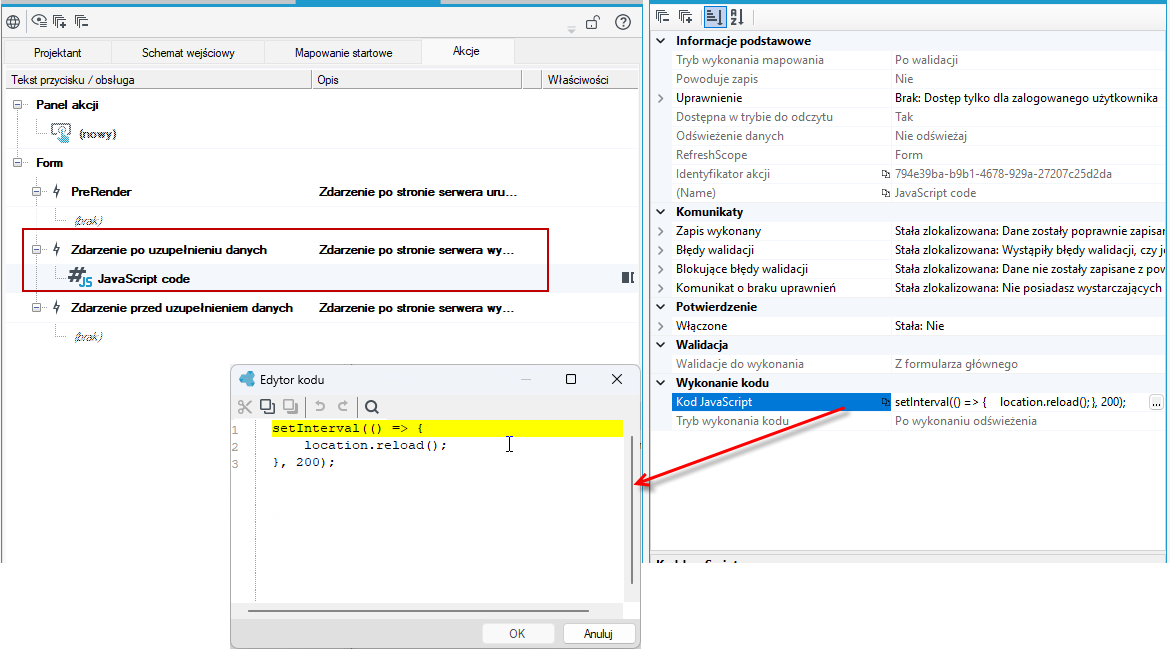Image resolution: width=1170 pixels, height=658 pixels.
Task: Open help with the question mark icon
Action: point(623,22)
